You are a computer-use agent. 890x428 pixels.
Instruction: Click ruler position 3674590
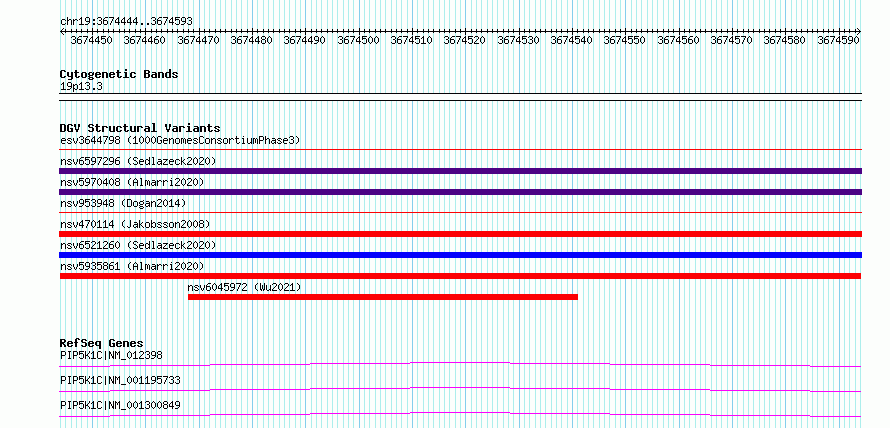click(x=838, y=40)
